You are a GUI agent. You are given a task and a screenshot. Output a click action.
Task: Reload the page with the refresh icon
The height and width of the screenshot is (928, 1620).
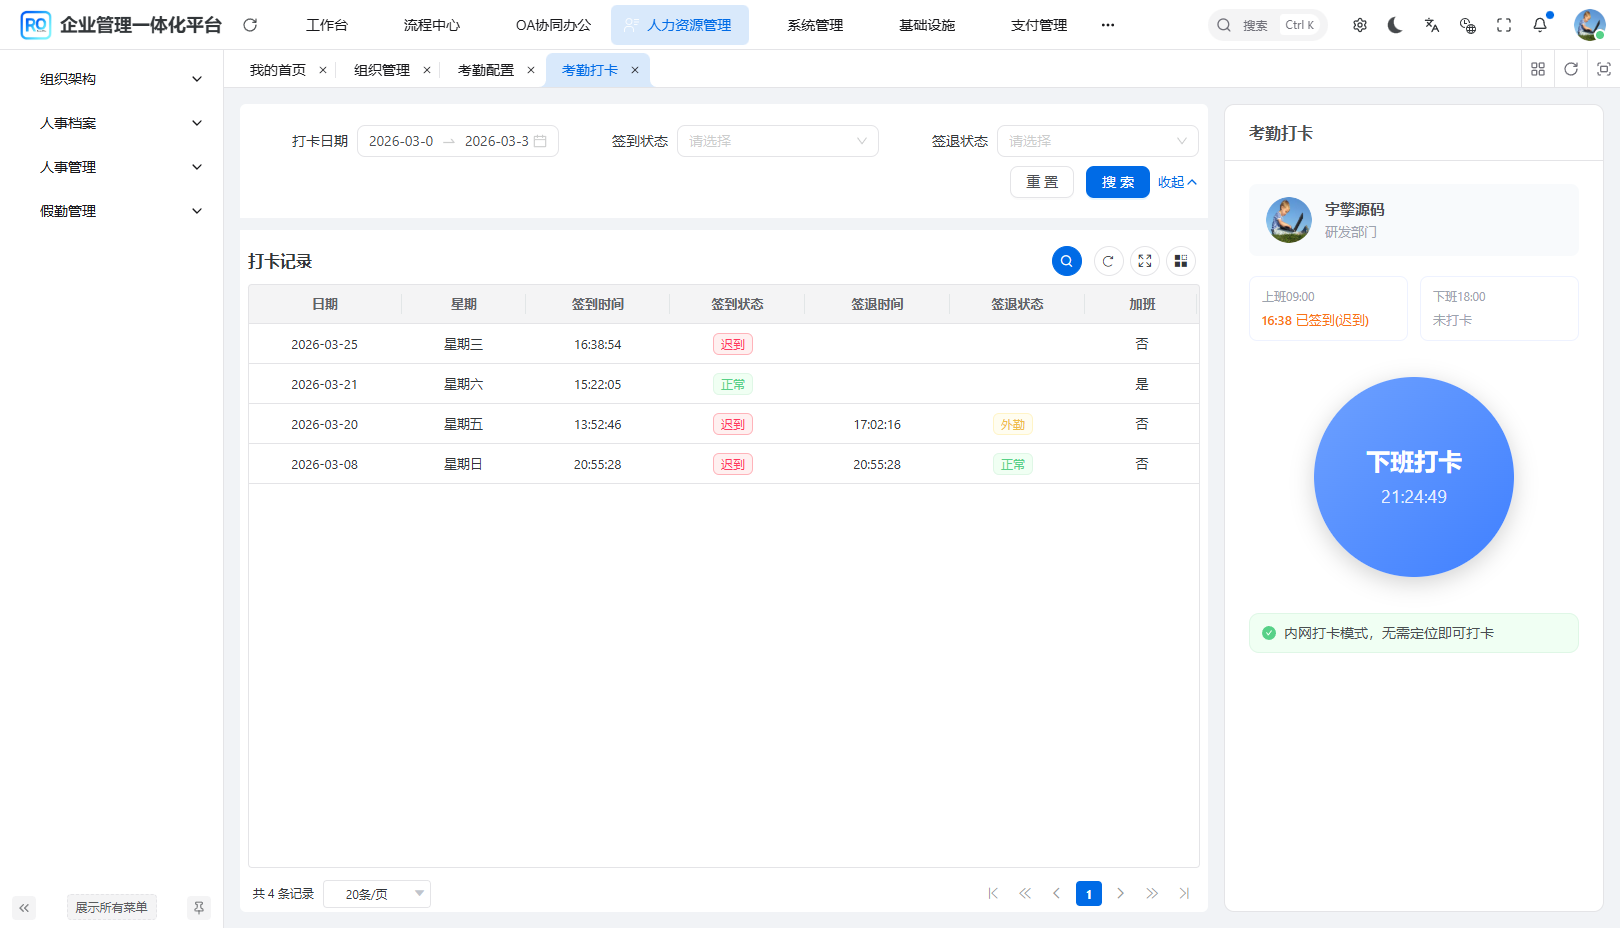click(x=249, y=24)
